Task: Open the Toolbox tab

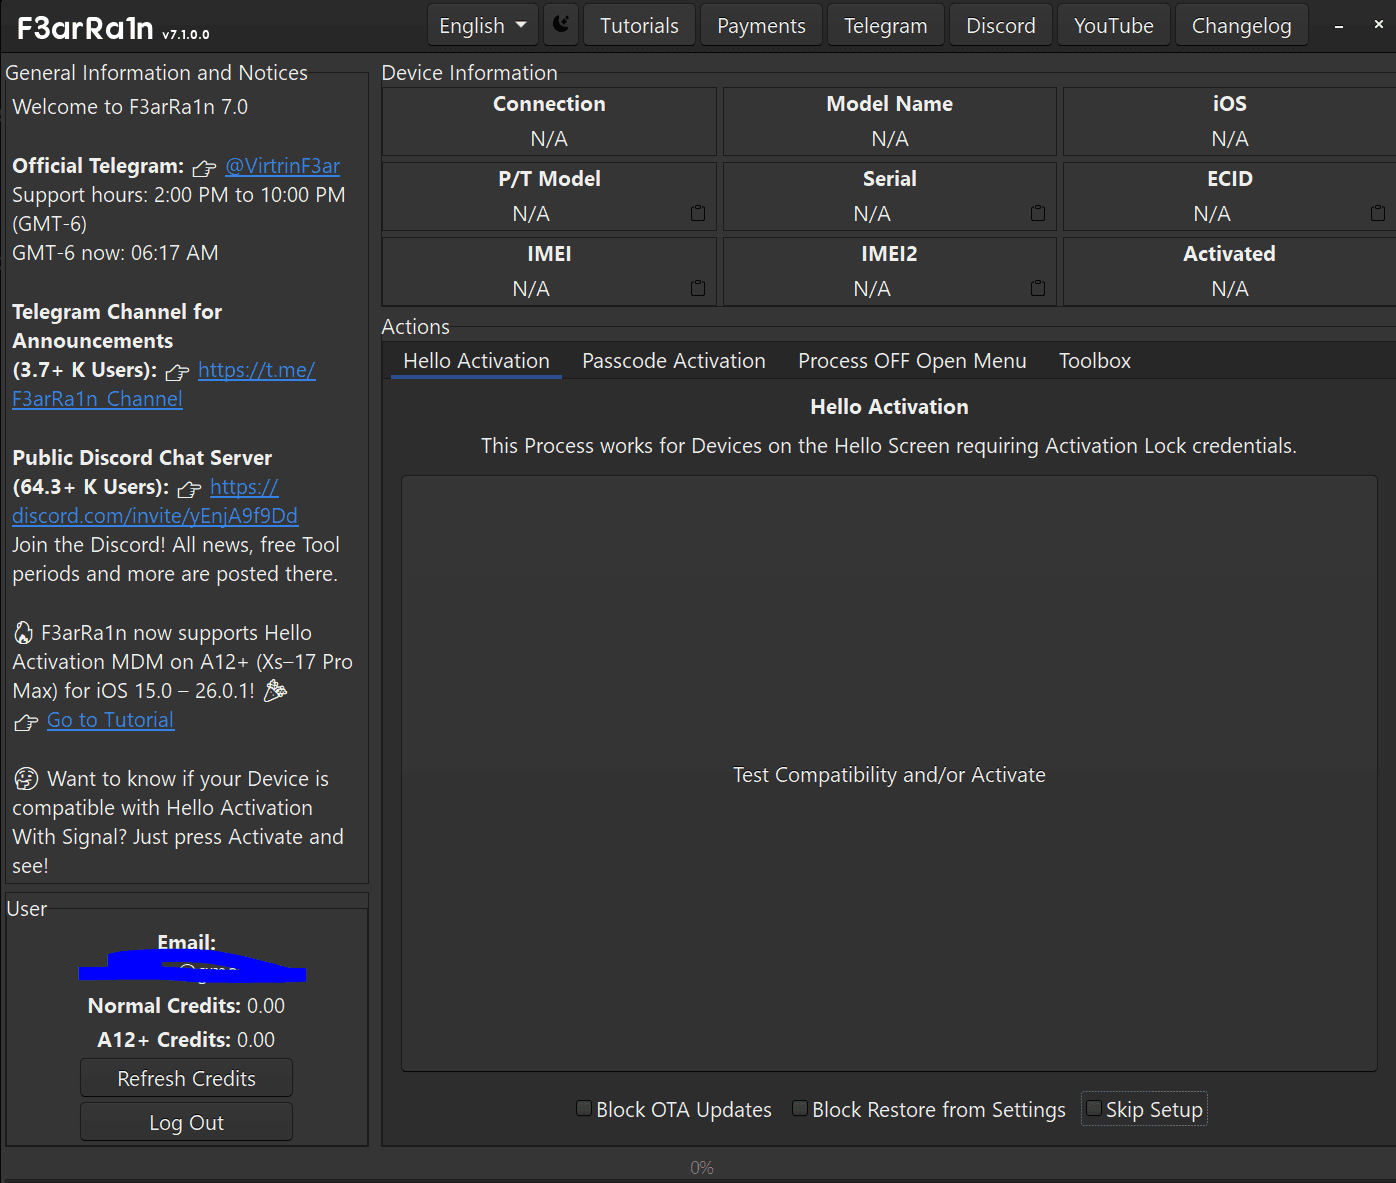Action: click(1095, 361)
